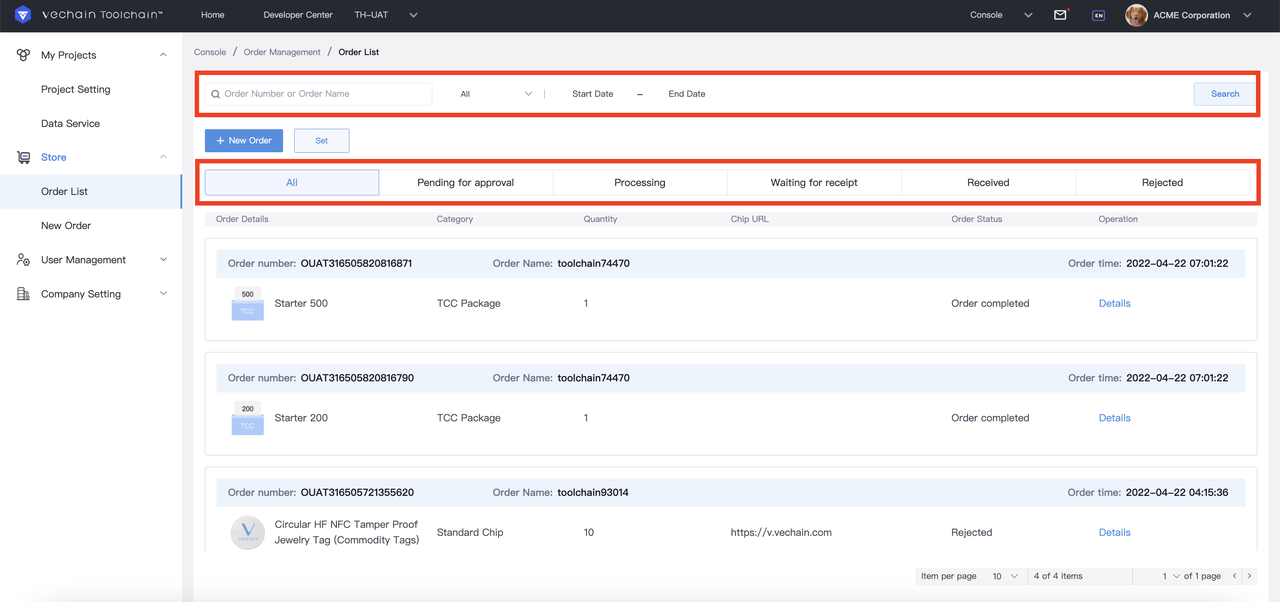Click order number OUAT316505820816790
This screenshot has height=602, width=1280.
tap(357, 378)
